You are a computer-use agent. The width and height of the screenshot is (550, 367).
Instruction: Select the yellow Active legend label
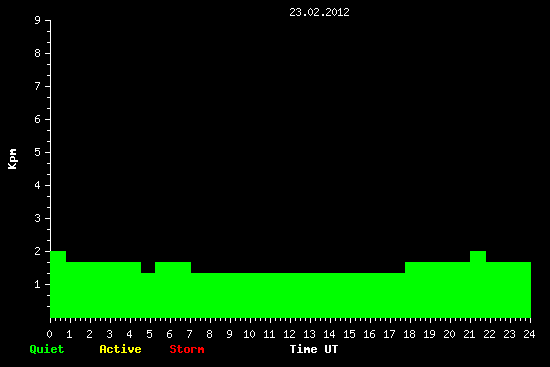tap(120, 349)
